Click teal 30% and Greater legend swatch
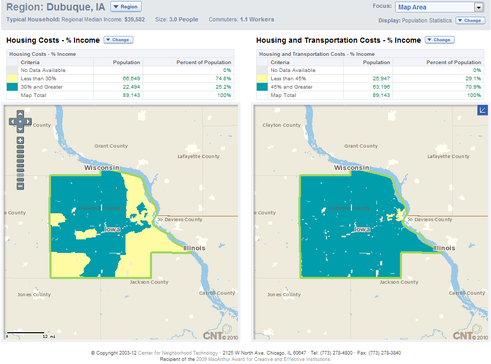The width and height of the screenshot is (491, 364). tap(12, 87)
